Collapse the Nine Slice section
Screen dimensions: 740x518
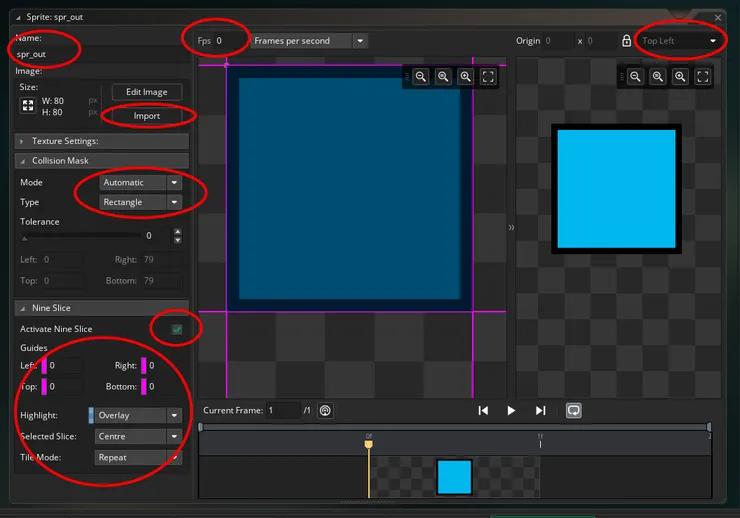(x=102, y=308)
